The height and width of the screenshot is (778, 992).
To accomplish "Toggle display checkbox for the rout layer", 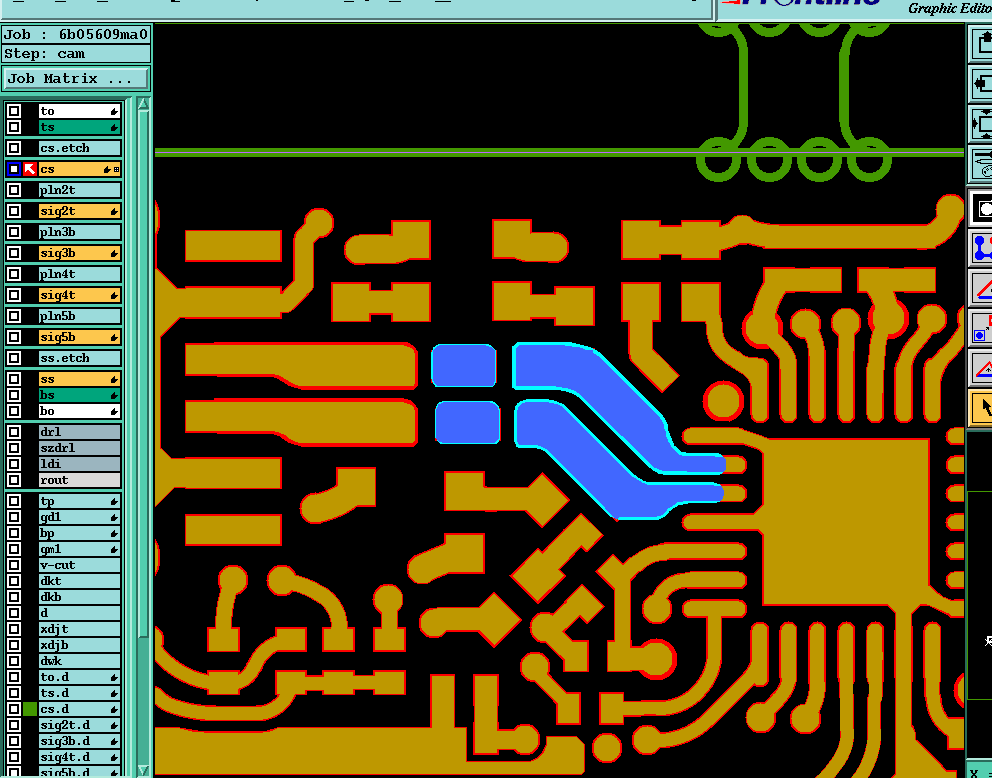I will [14, 480].
